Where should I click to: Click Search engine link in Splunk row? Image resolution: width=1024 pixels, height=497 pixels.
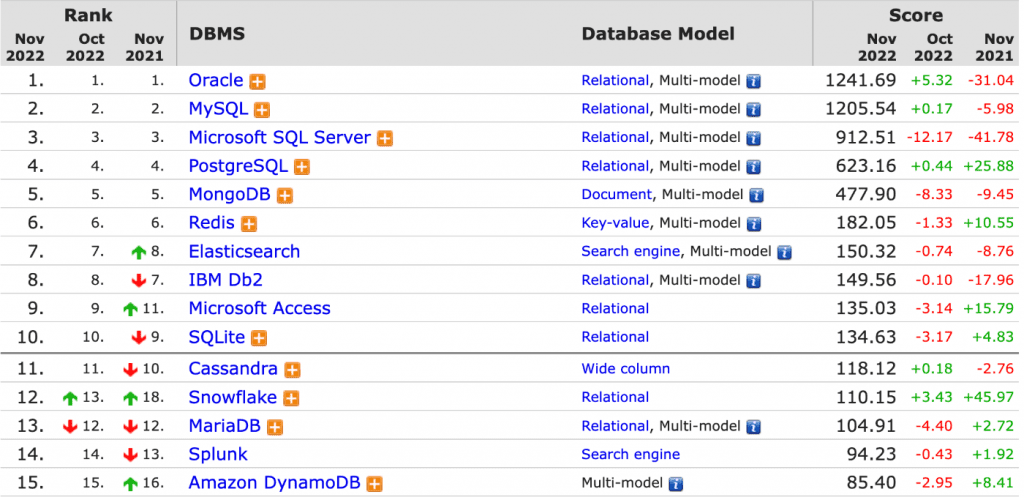click(x=631, y=455)
